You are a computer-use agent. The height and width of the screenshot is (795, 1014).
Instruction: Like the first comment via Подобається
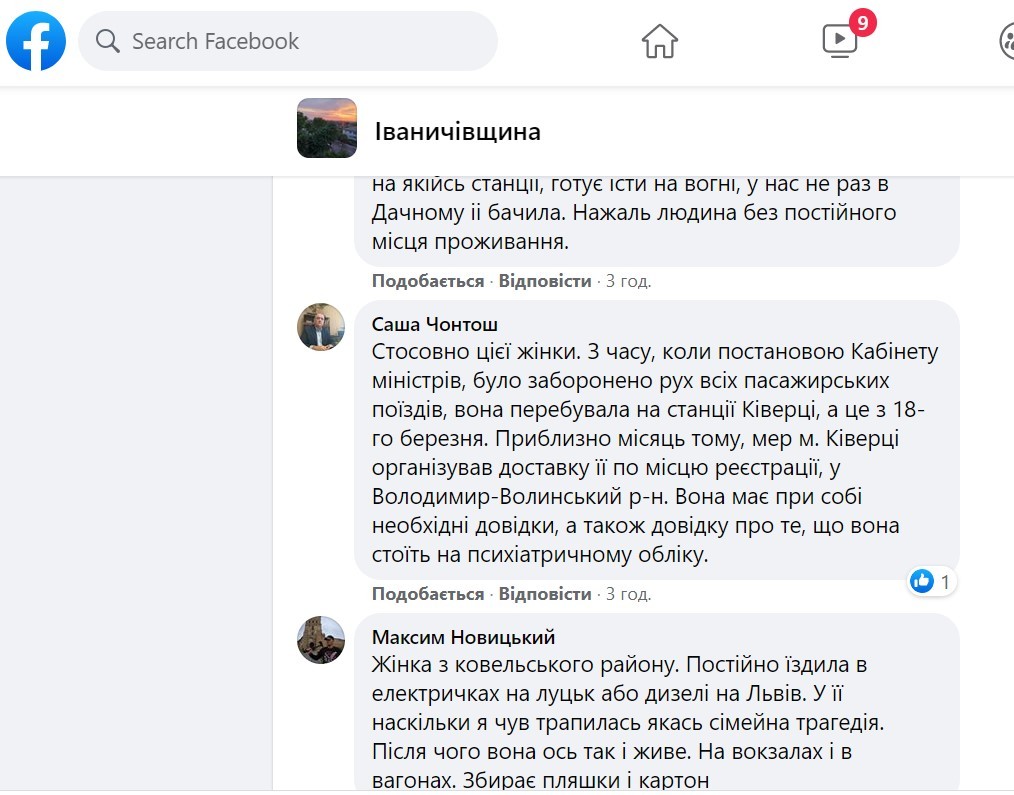click(427, 281)
